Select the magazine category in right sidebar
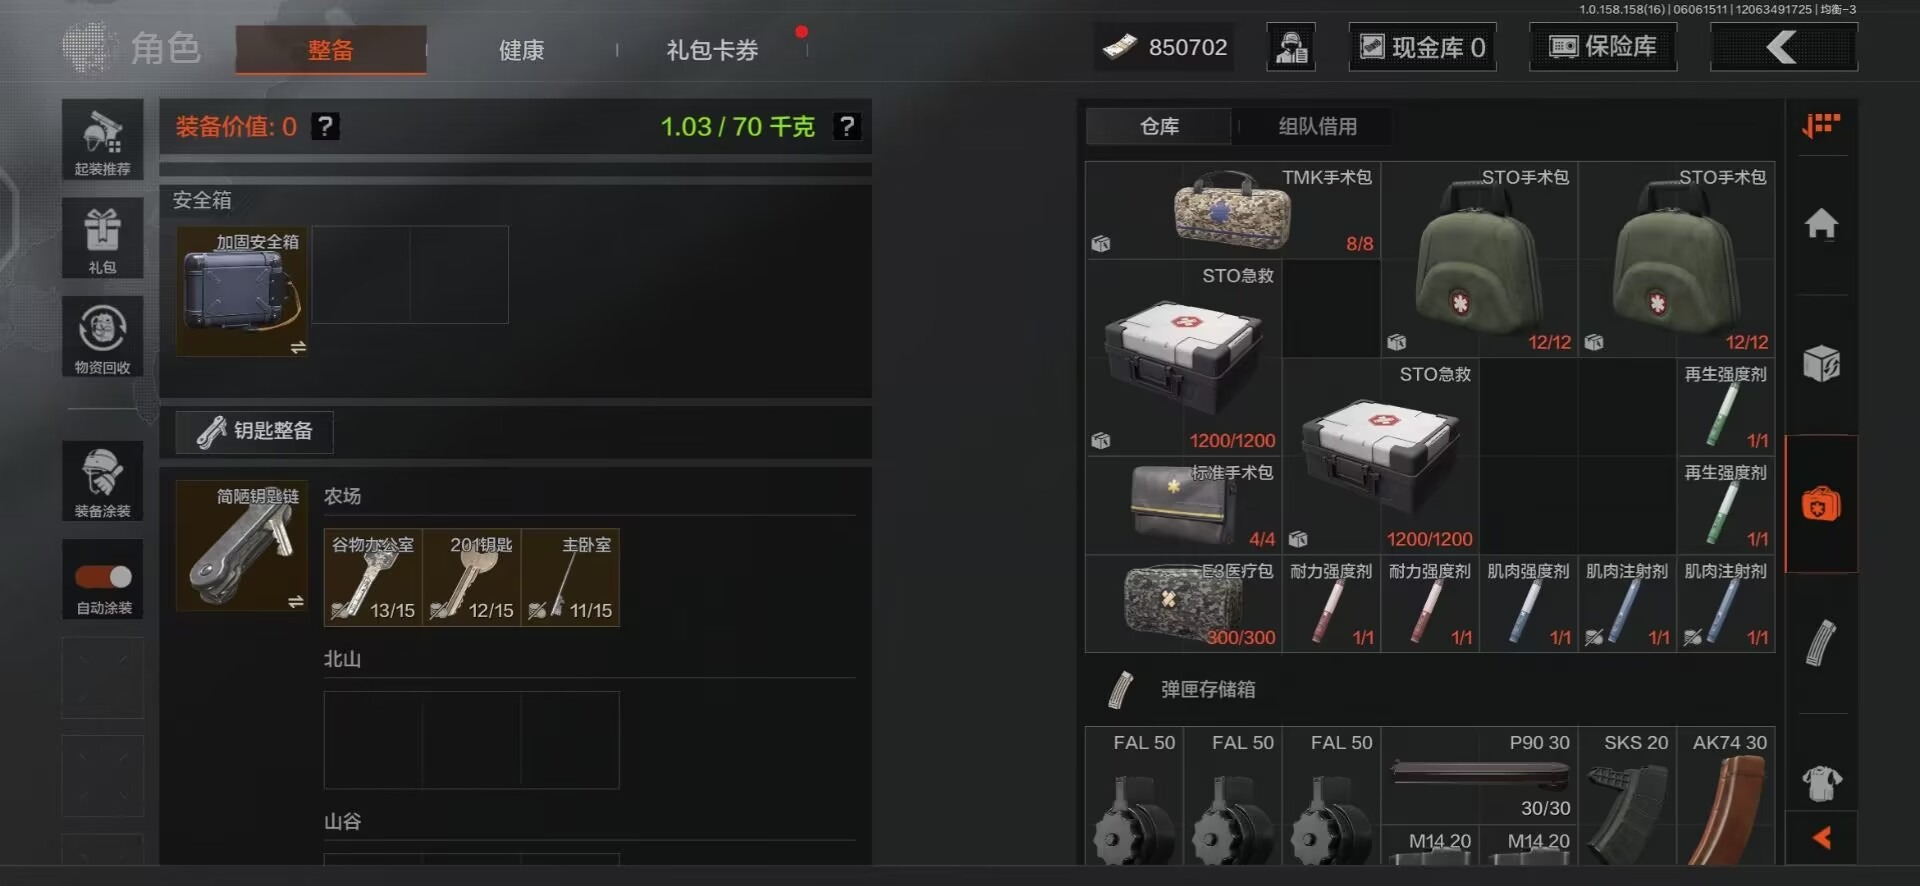Screen dimensions: 1920x886 (1821, 643)
